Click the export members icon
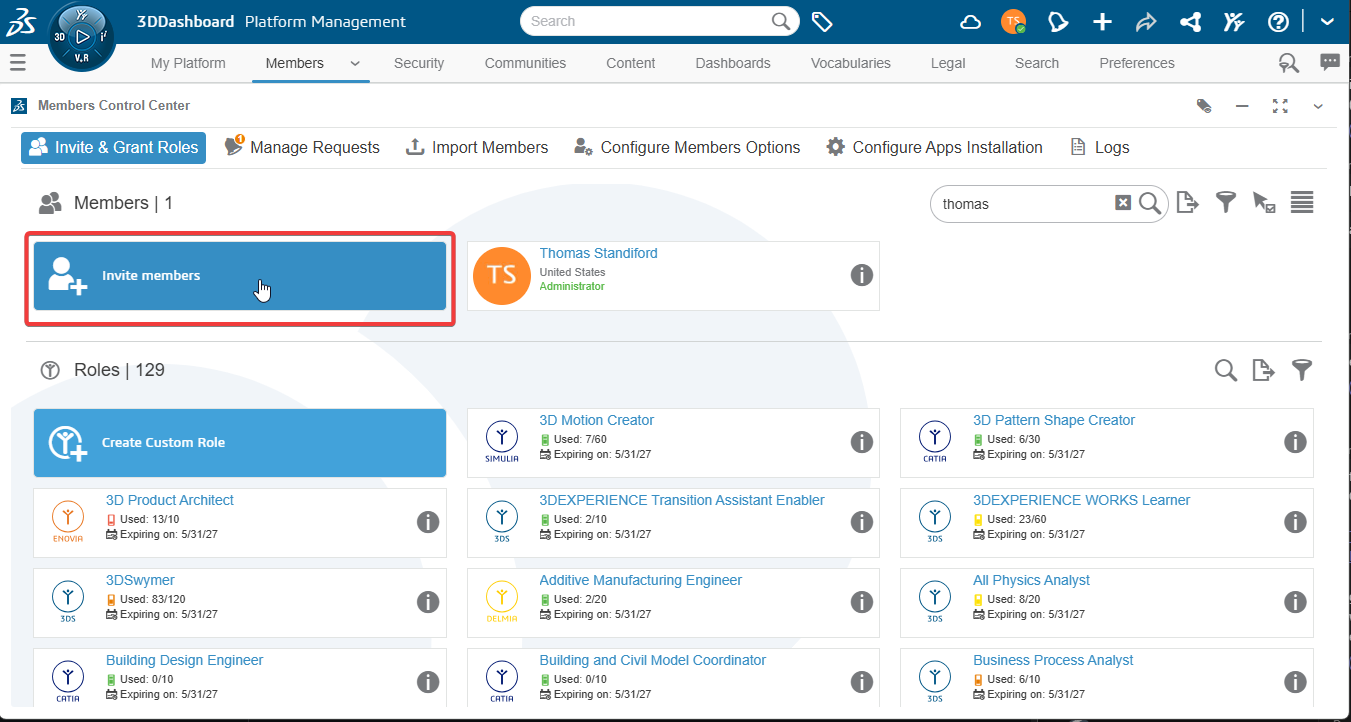Screen dimensions: 1351x722 (1187, 203)
